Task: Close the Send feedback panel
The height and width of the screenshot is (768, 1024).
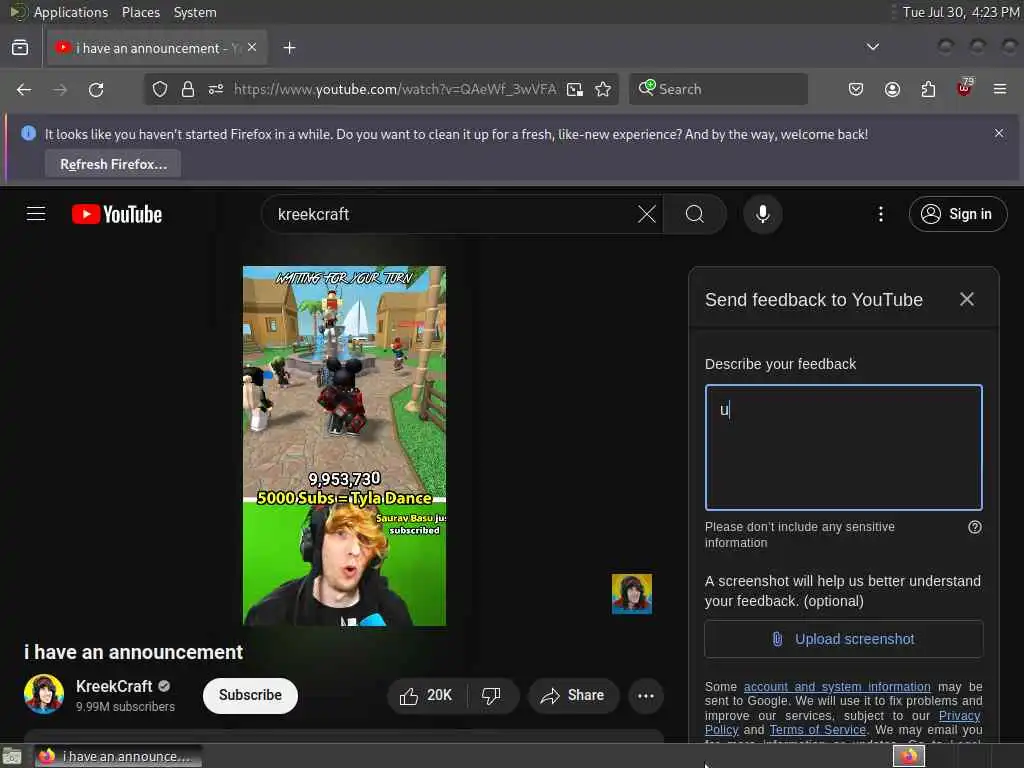Action: [x=967, y=299]
